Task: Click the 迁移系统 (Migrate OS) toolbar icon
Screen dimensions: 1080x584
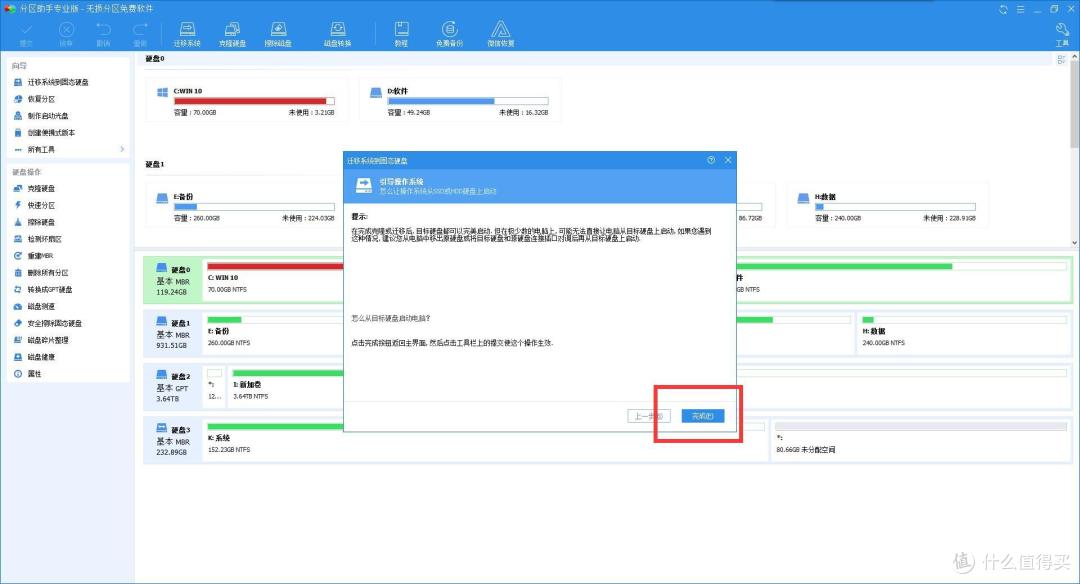Action: point(187,33)
